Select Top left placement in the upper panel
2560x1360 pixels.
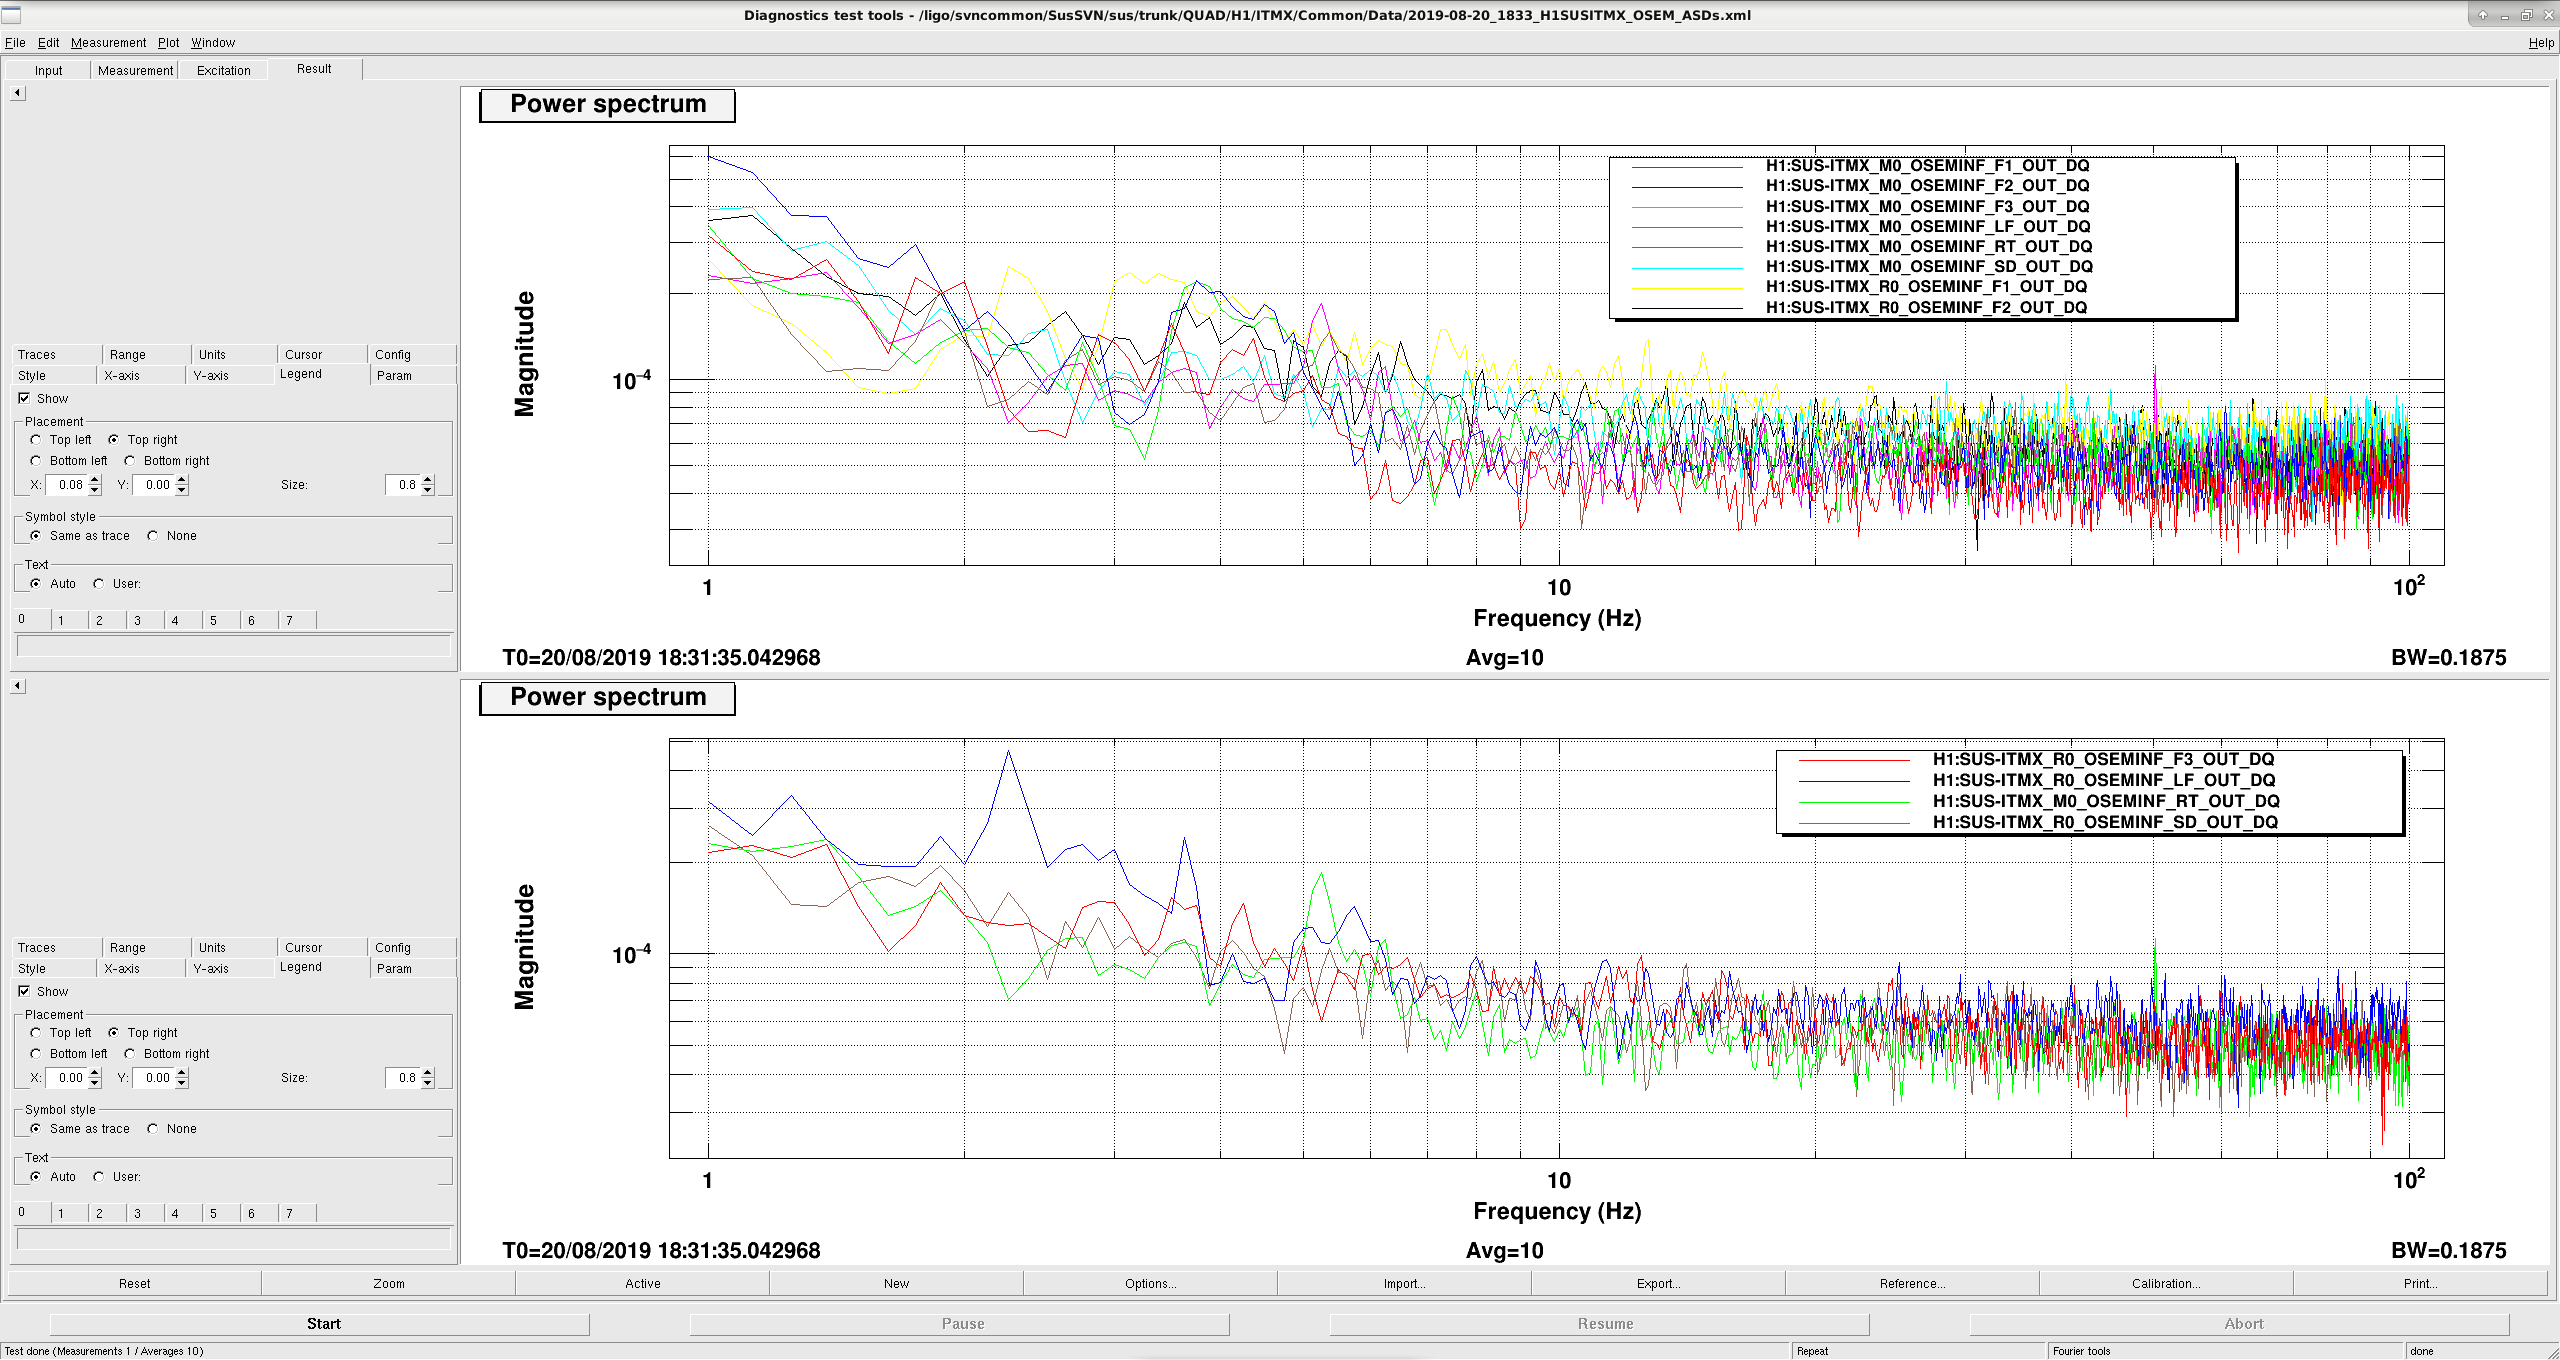pos(36,440)
